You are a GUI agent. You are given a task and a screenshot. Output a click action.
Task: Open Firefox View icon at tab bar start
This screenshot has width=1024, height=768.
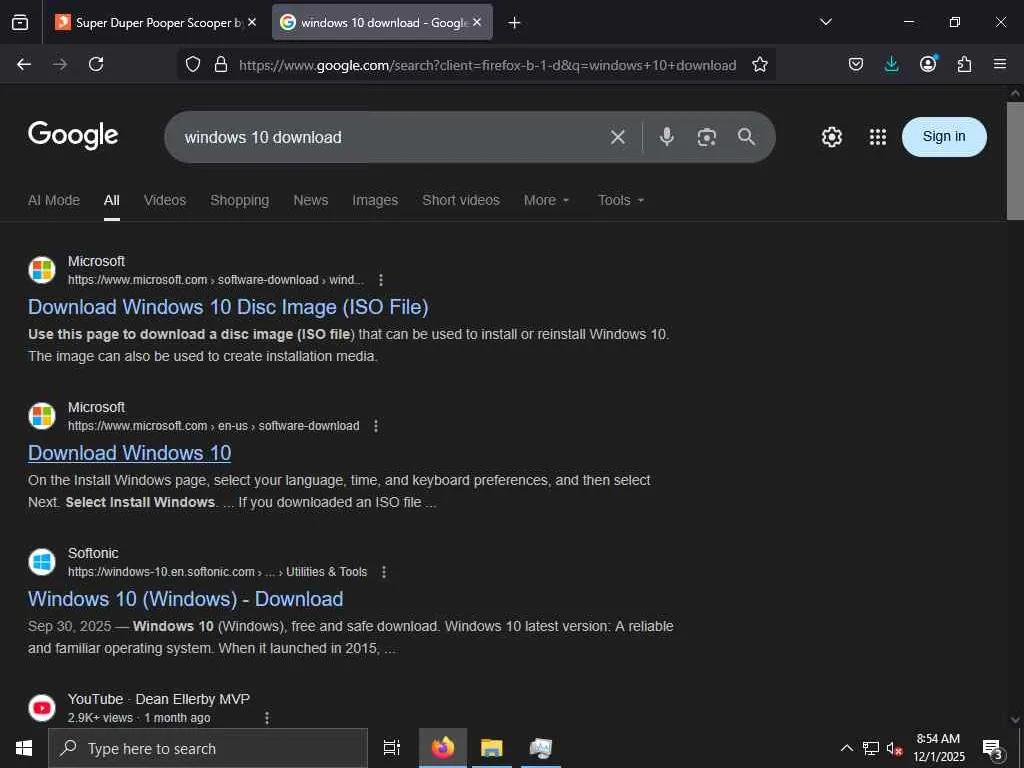click(x=20, y=22)
